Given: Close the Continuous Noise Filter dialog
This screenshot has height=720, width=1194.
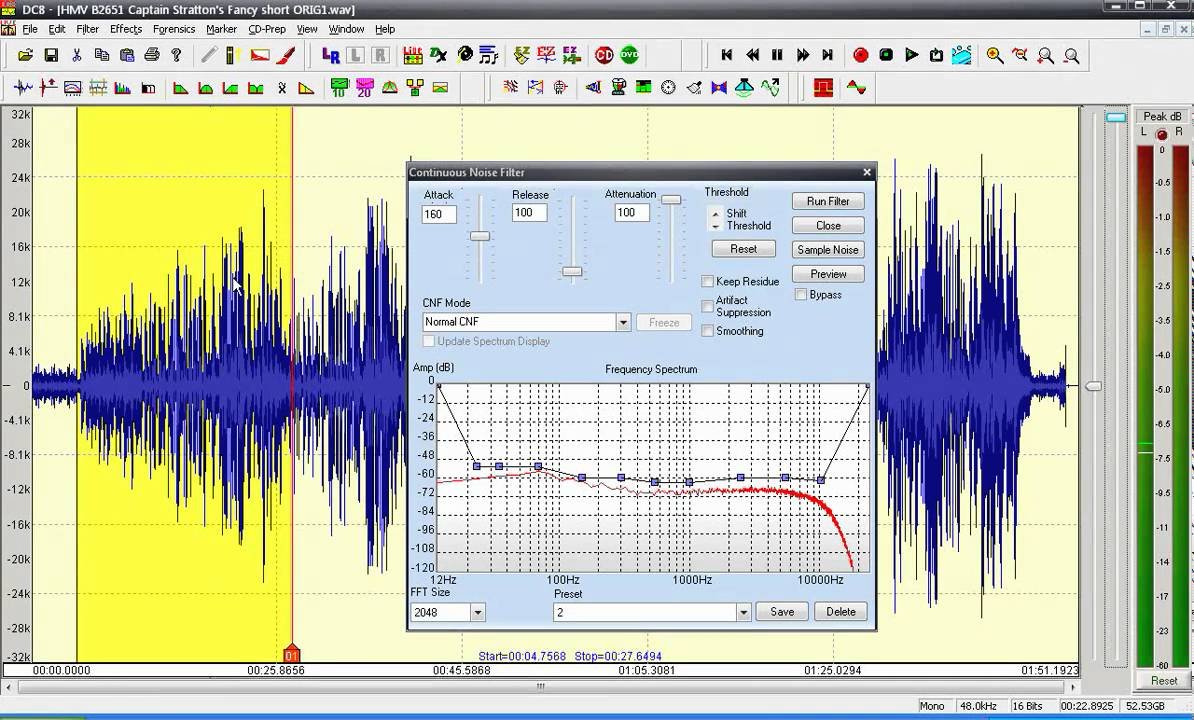Looking at the screenshot, I should point(867,173).
